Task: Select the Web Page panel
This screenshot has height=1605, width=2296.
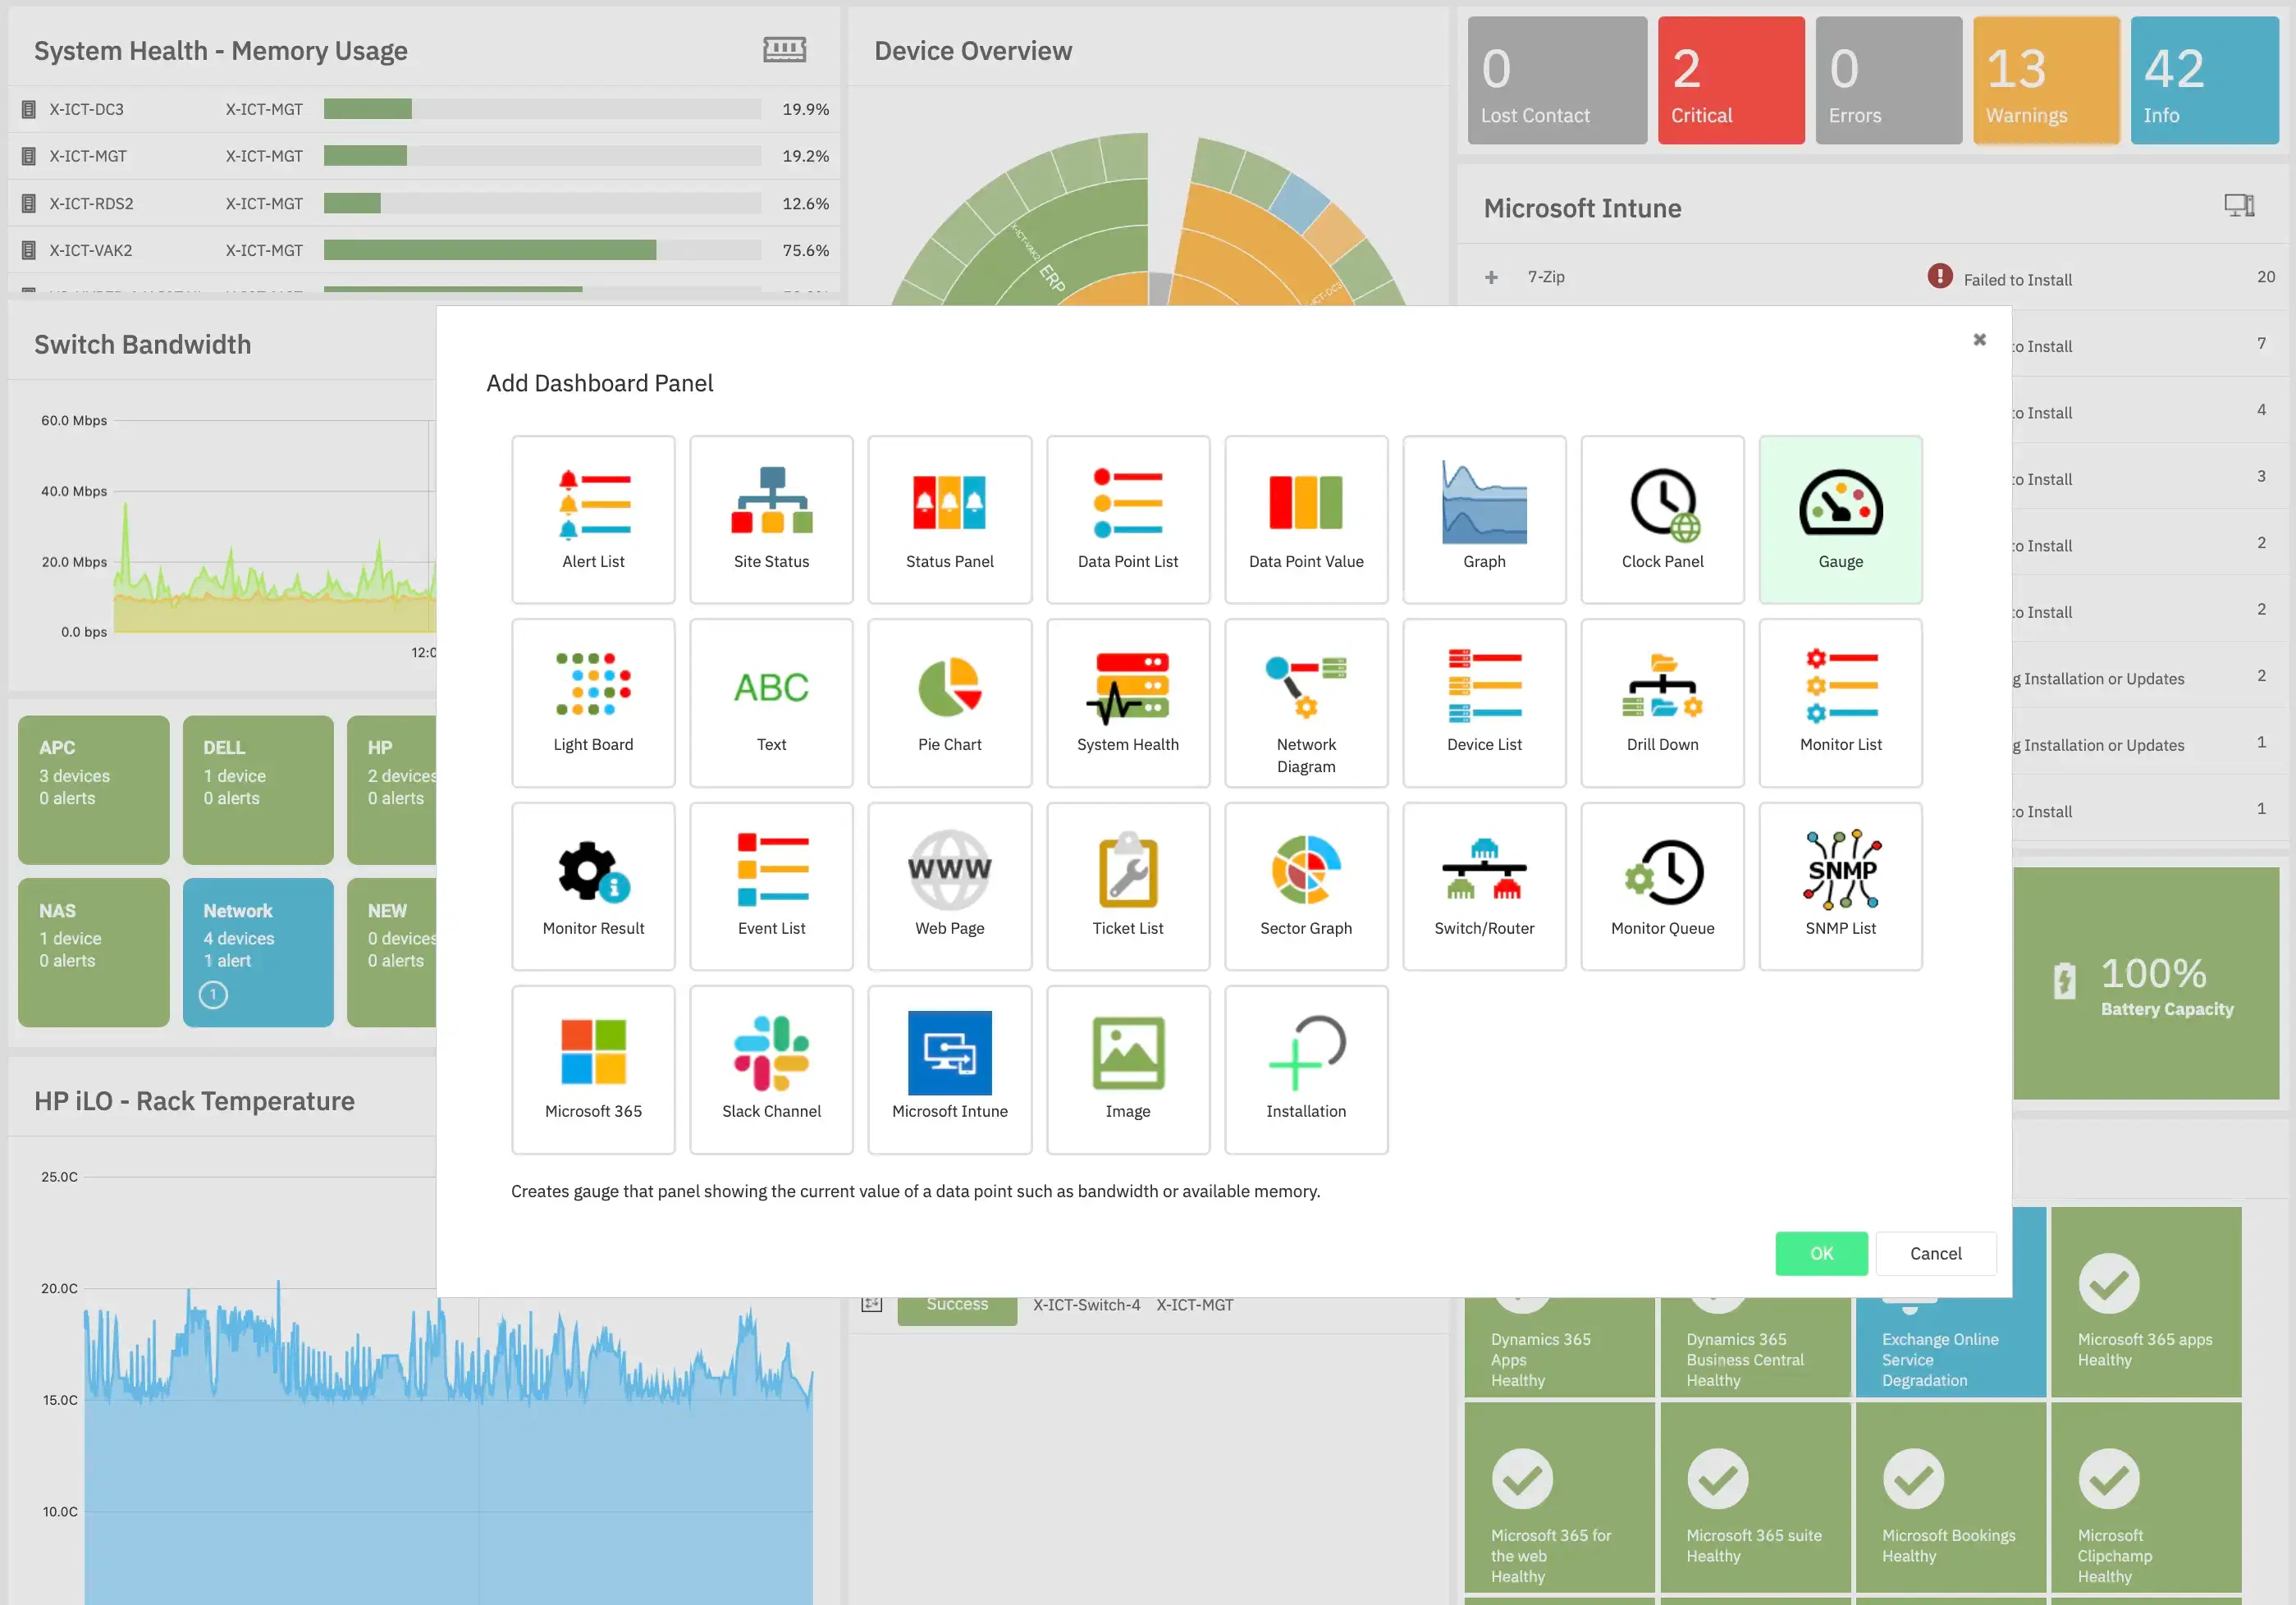Action: click(x=949, y=886)
